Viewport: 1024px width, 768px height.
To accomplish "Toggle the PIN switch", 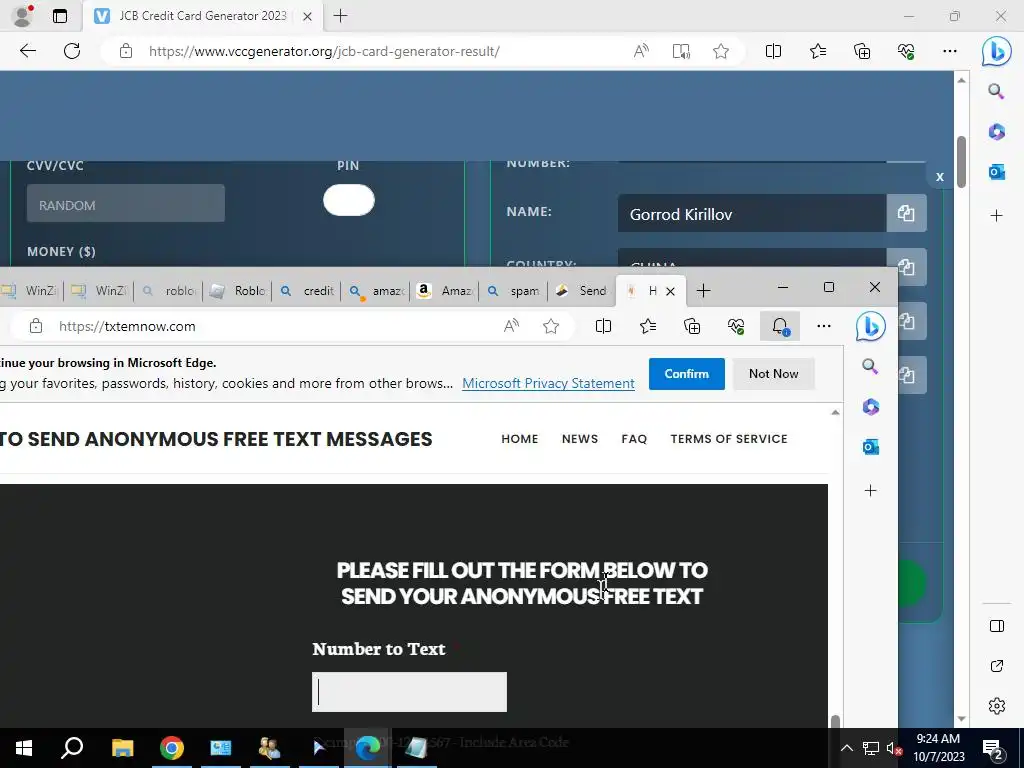I will point(349,200).
